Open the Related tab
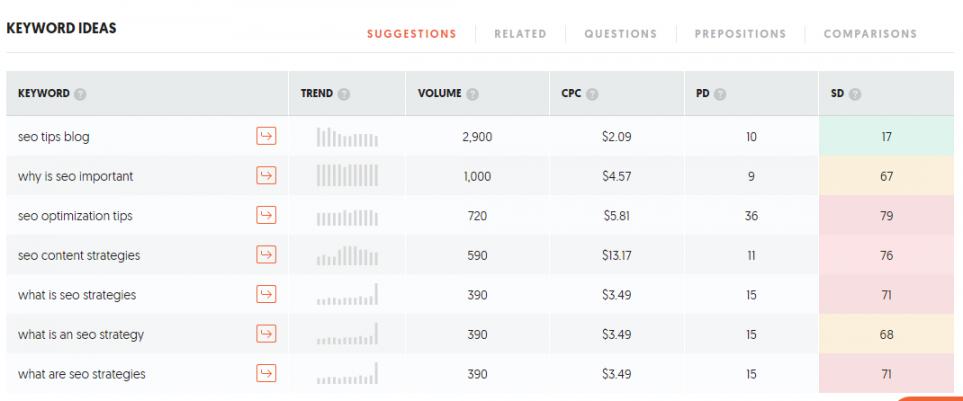 (x=520, y=34)
